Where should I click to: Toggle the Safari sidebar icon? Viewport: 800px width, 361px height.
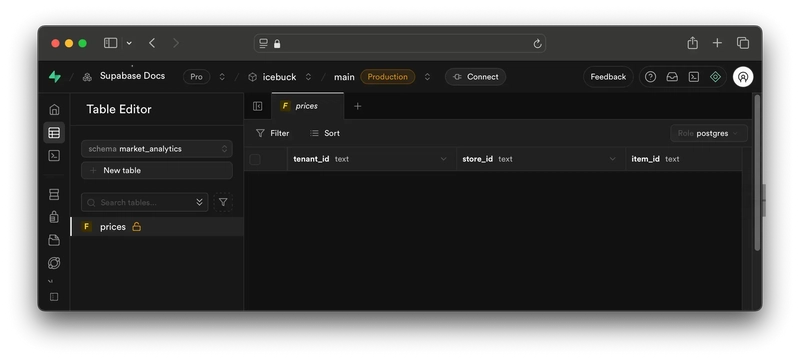111,43
